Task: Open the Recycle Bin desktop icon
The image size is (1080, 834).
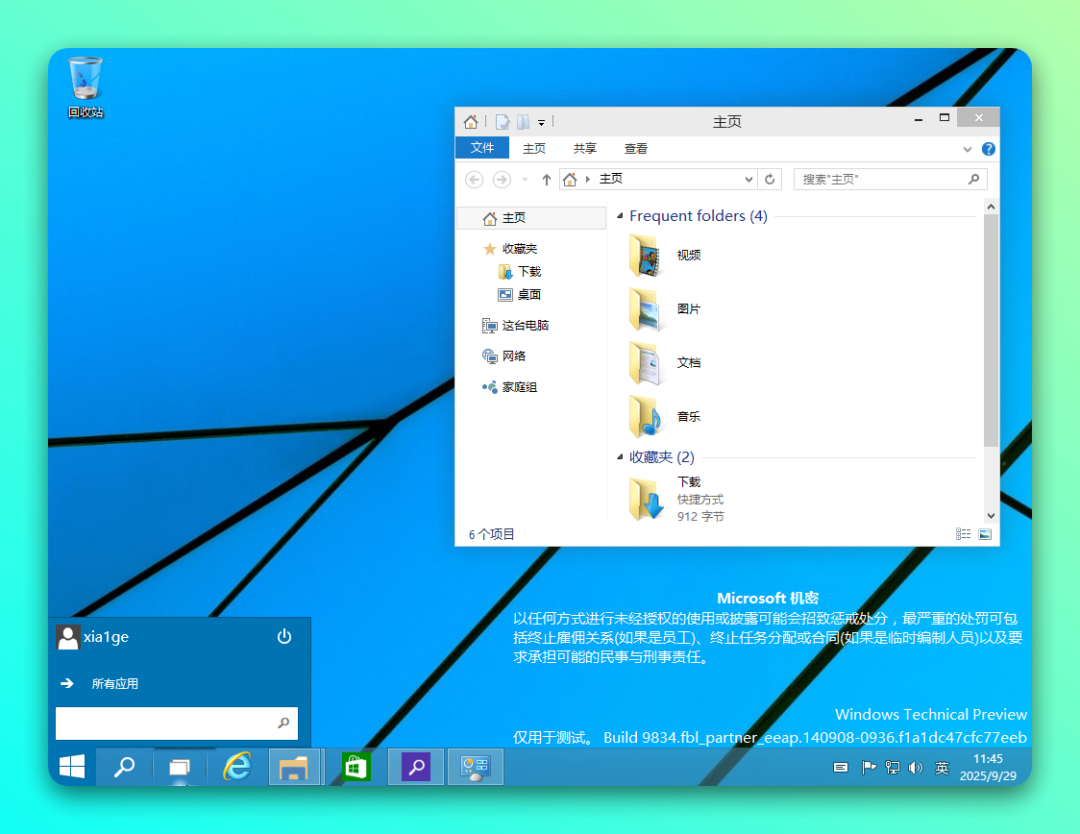Action: pyautogui.click(x=85, y=82)
